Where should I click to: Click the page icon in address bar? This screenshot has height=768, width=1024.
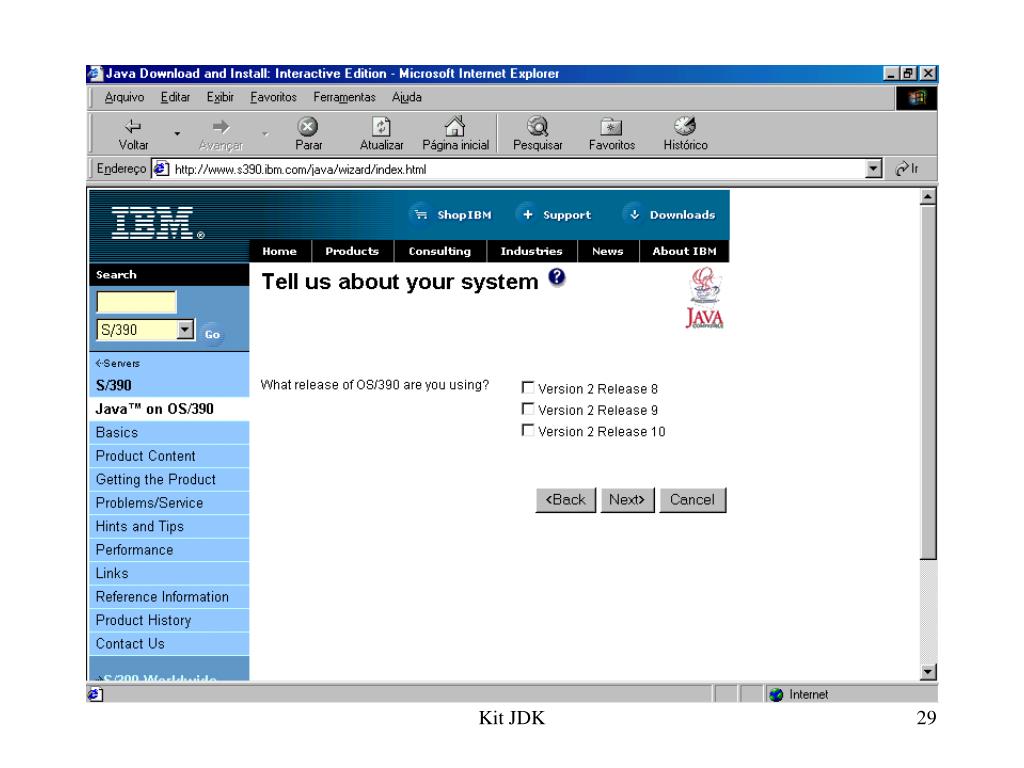pos(161,169)
